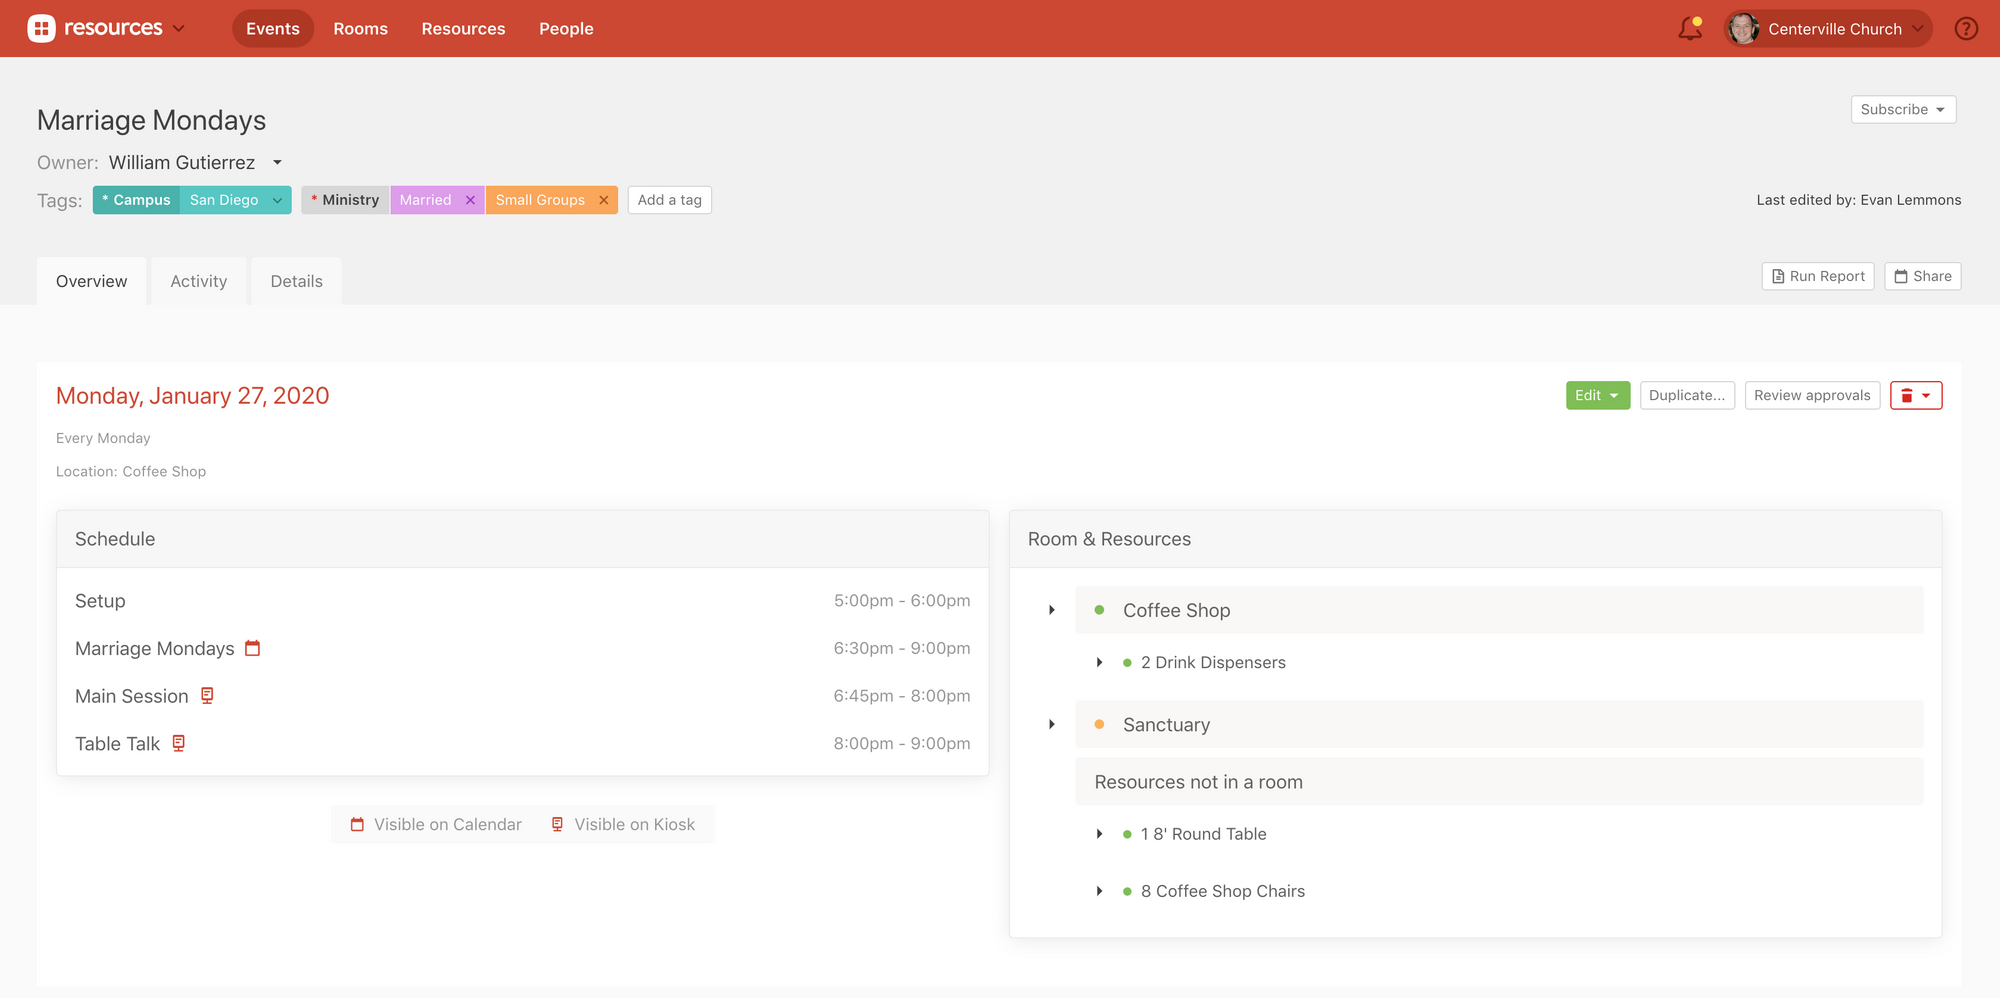This screenshot has width=2000, height=998.
Task: Remove the Married tag with its X
Action: (x=470, y=200)
